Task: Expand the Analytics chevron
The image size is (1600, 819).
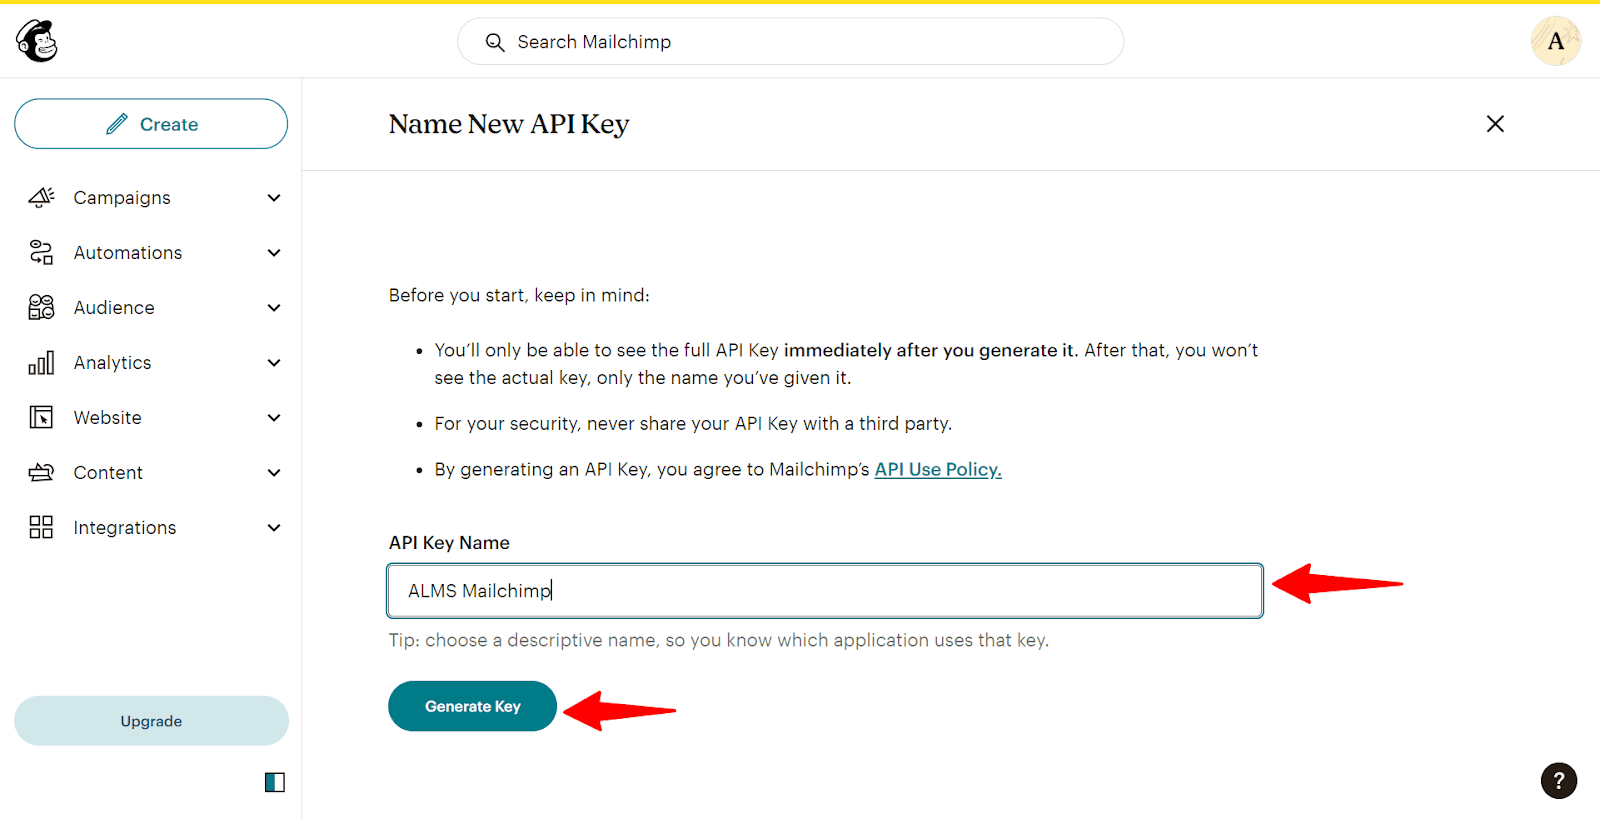Action: (274, 363)
